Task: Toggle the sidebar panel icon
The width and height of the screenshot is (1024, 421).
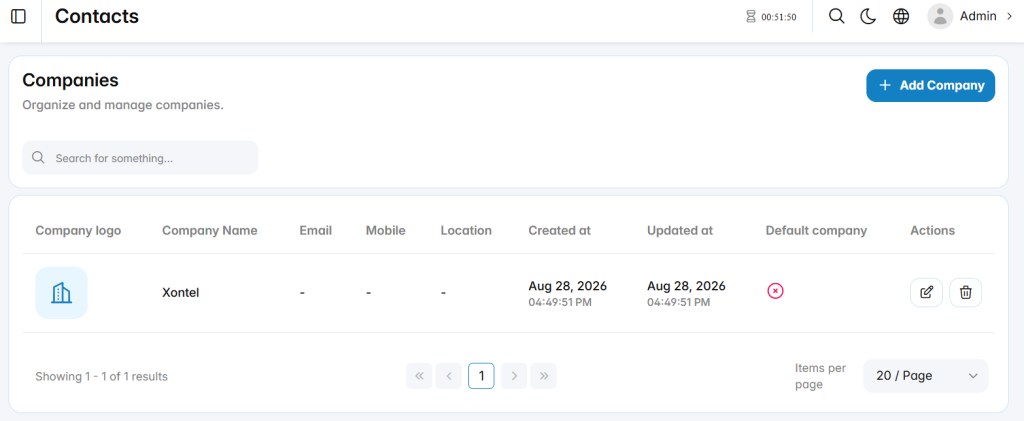Action: click(18, 16)
